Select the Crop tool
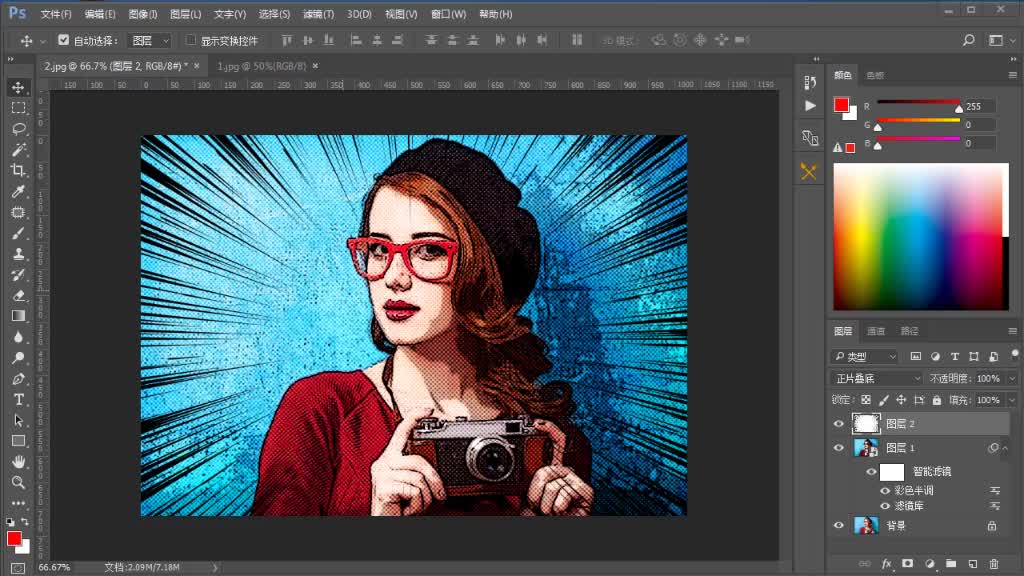Viewport: 1024px width, 576px height. tap(18, 171)
